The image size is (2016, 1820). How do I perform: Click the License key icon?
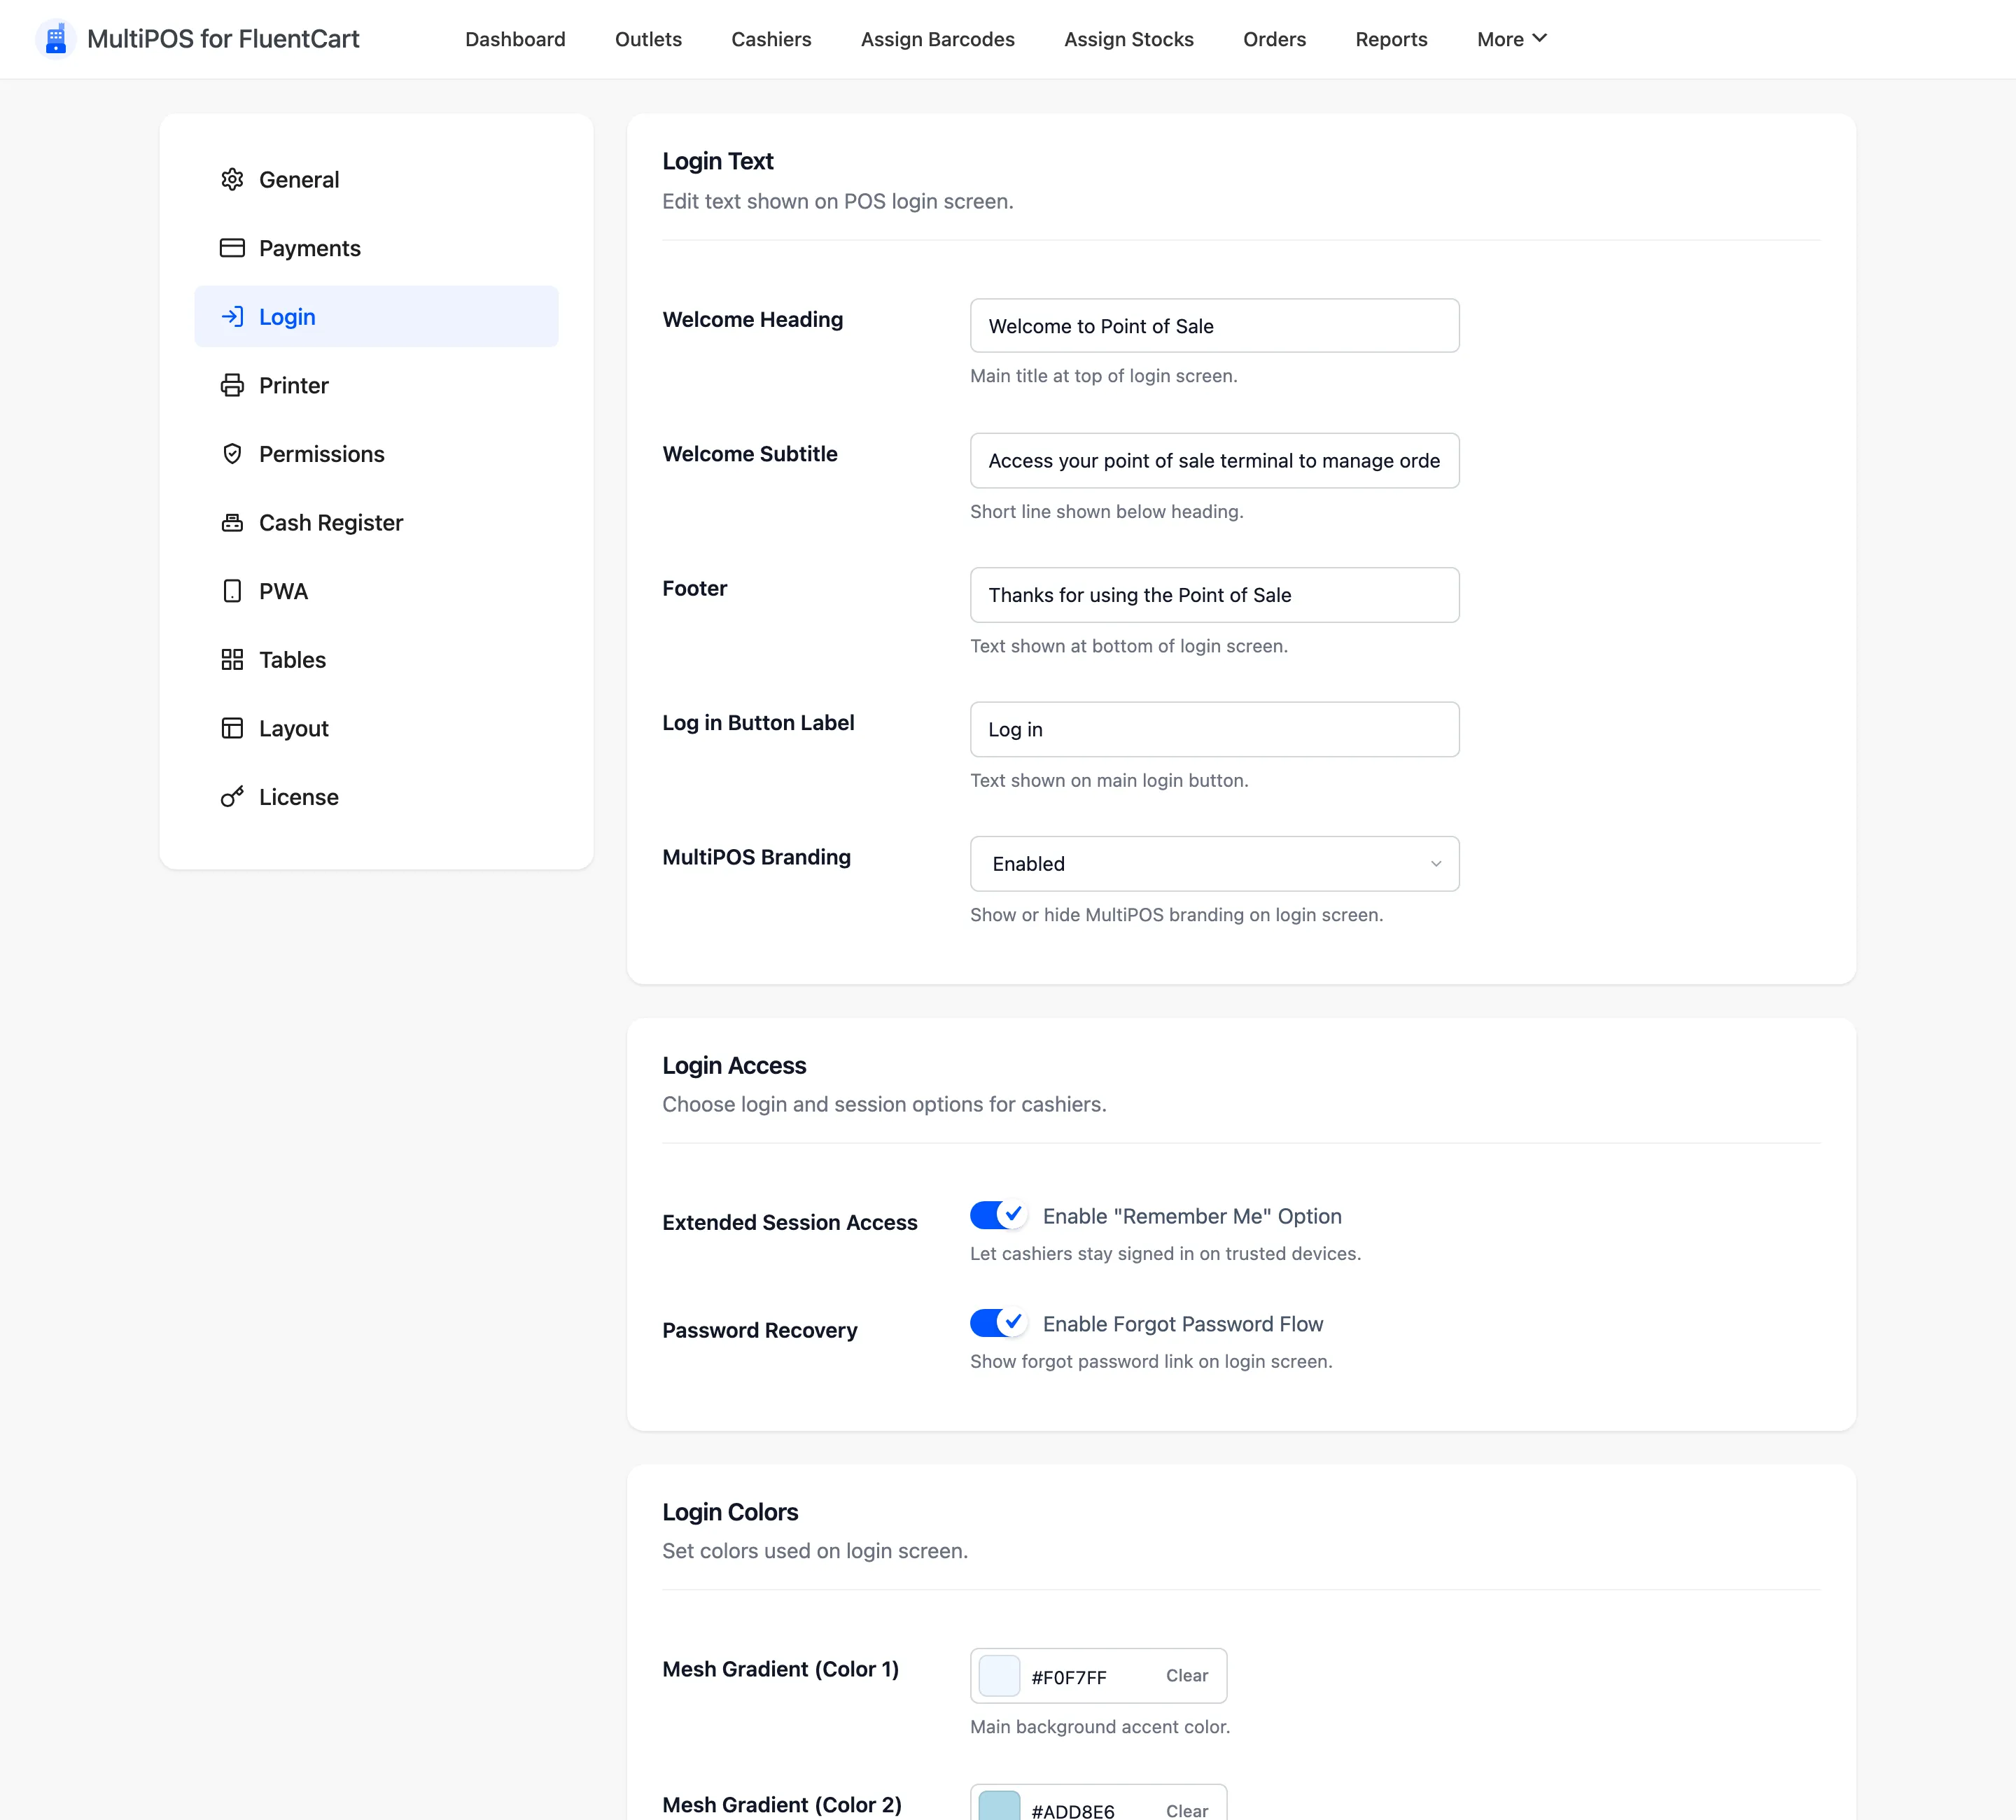[232, 797]
